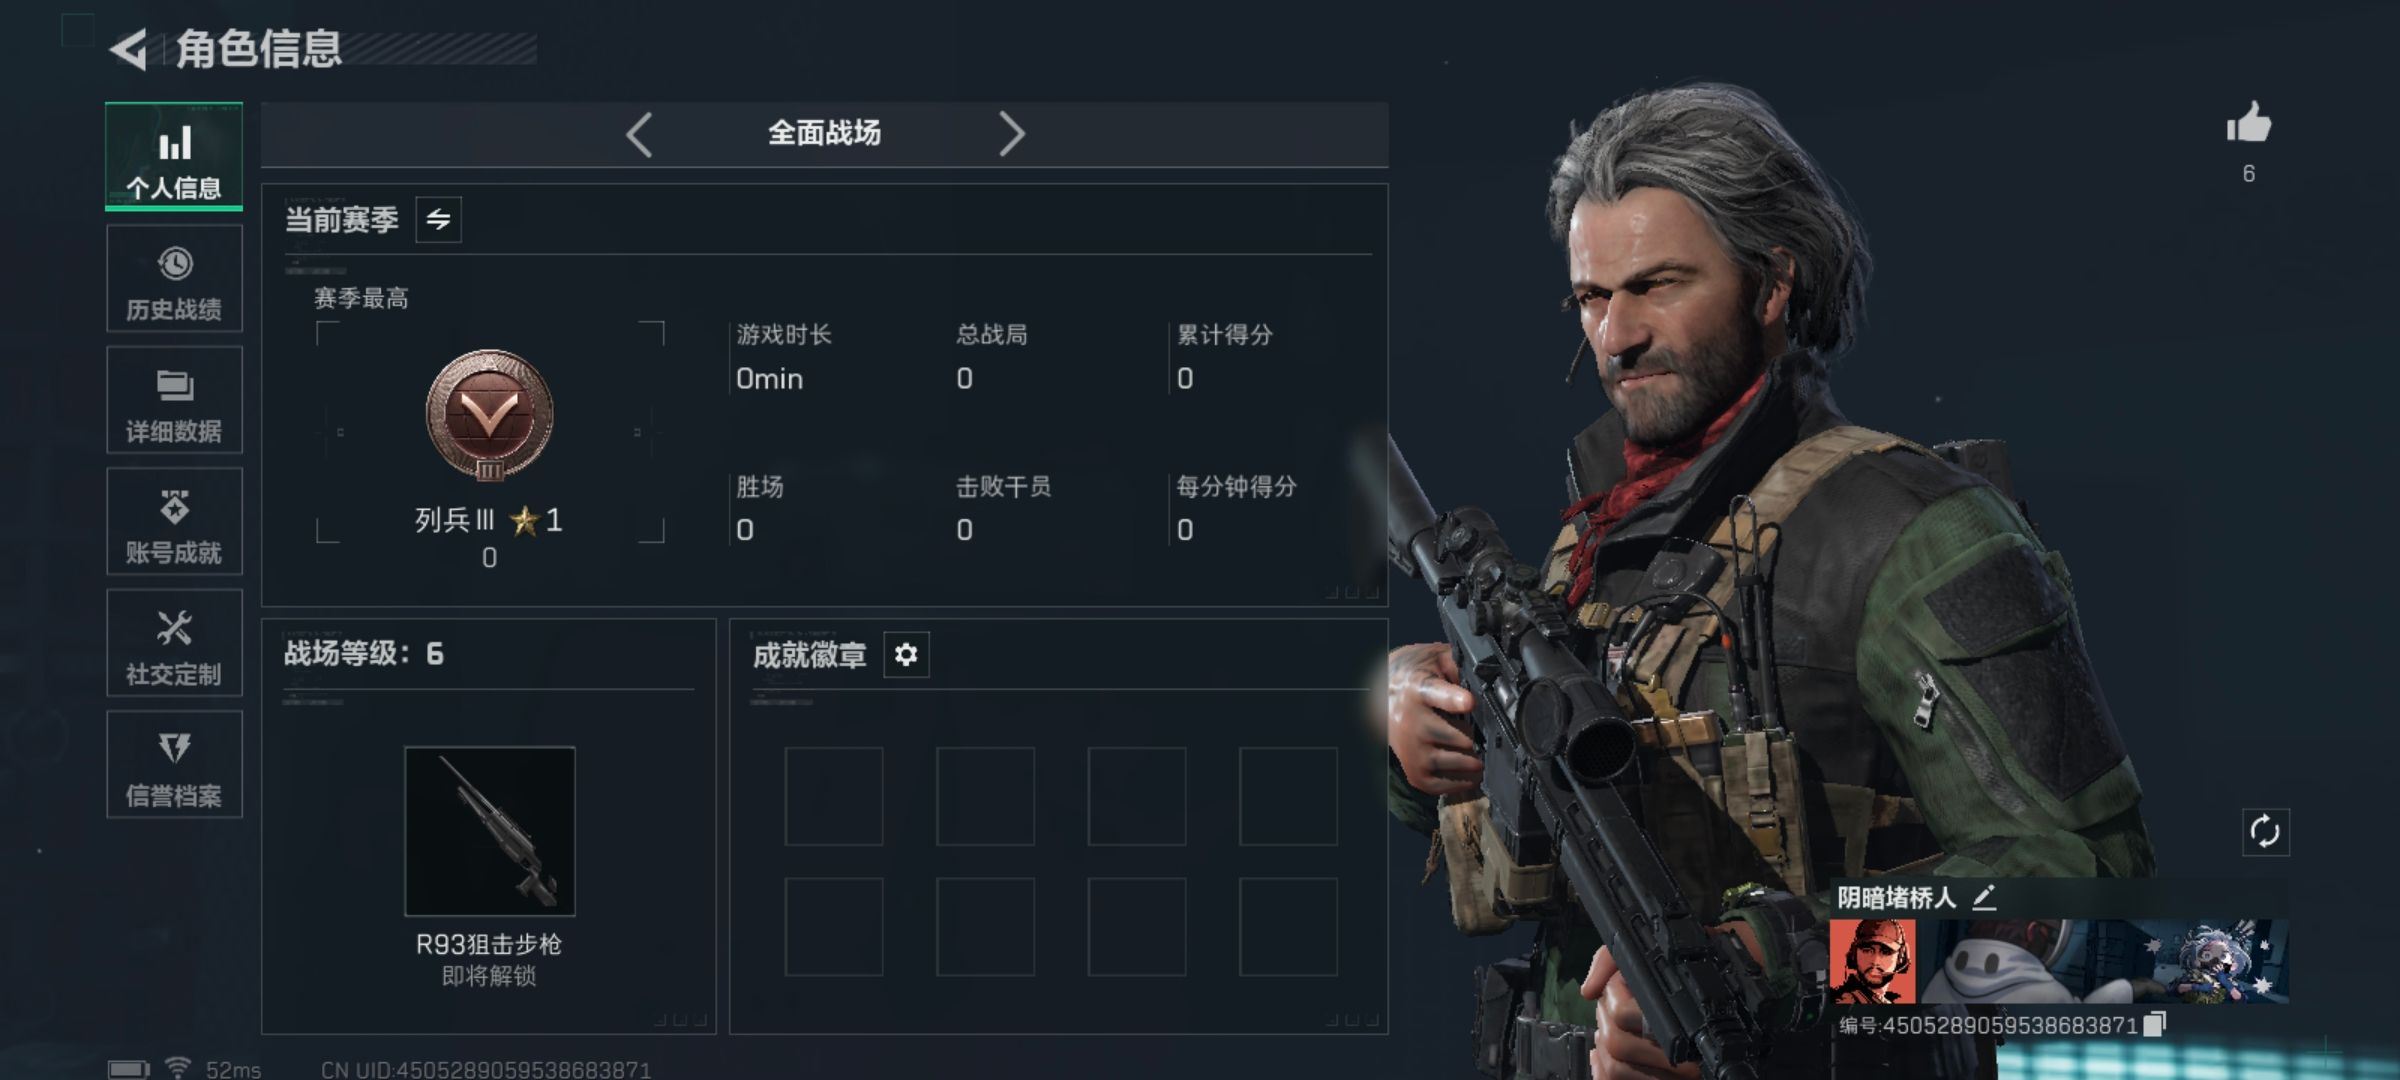The image size is (2400, 1080).
Task: Give a thumbs-up like to this profile
Action: pos(2249,124)
